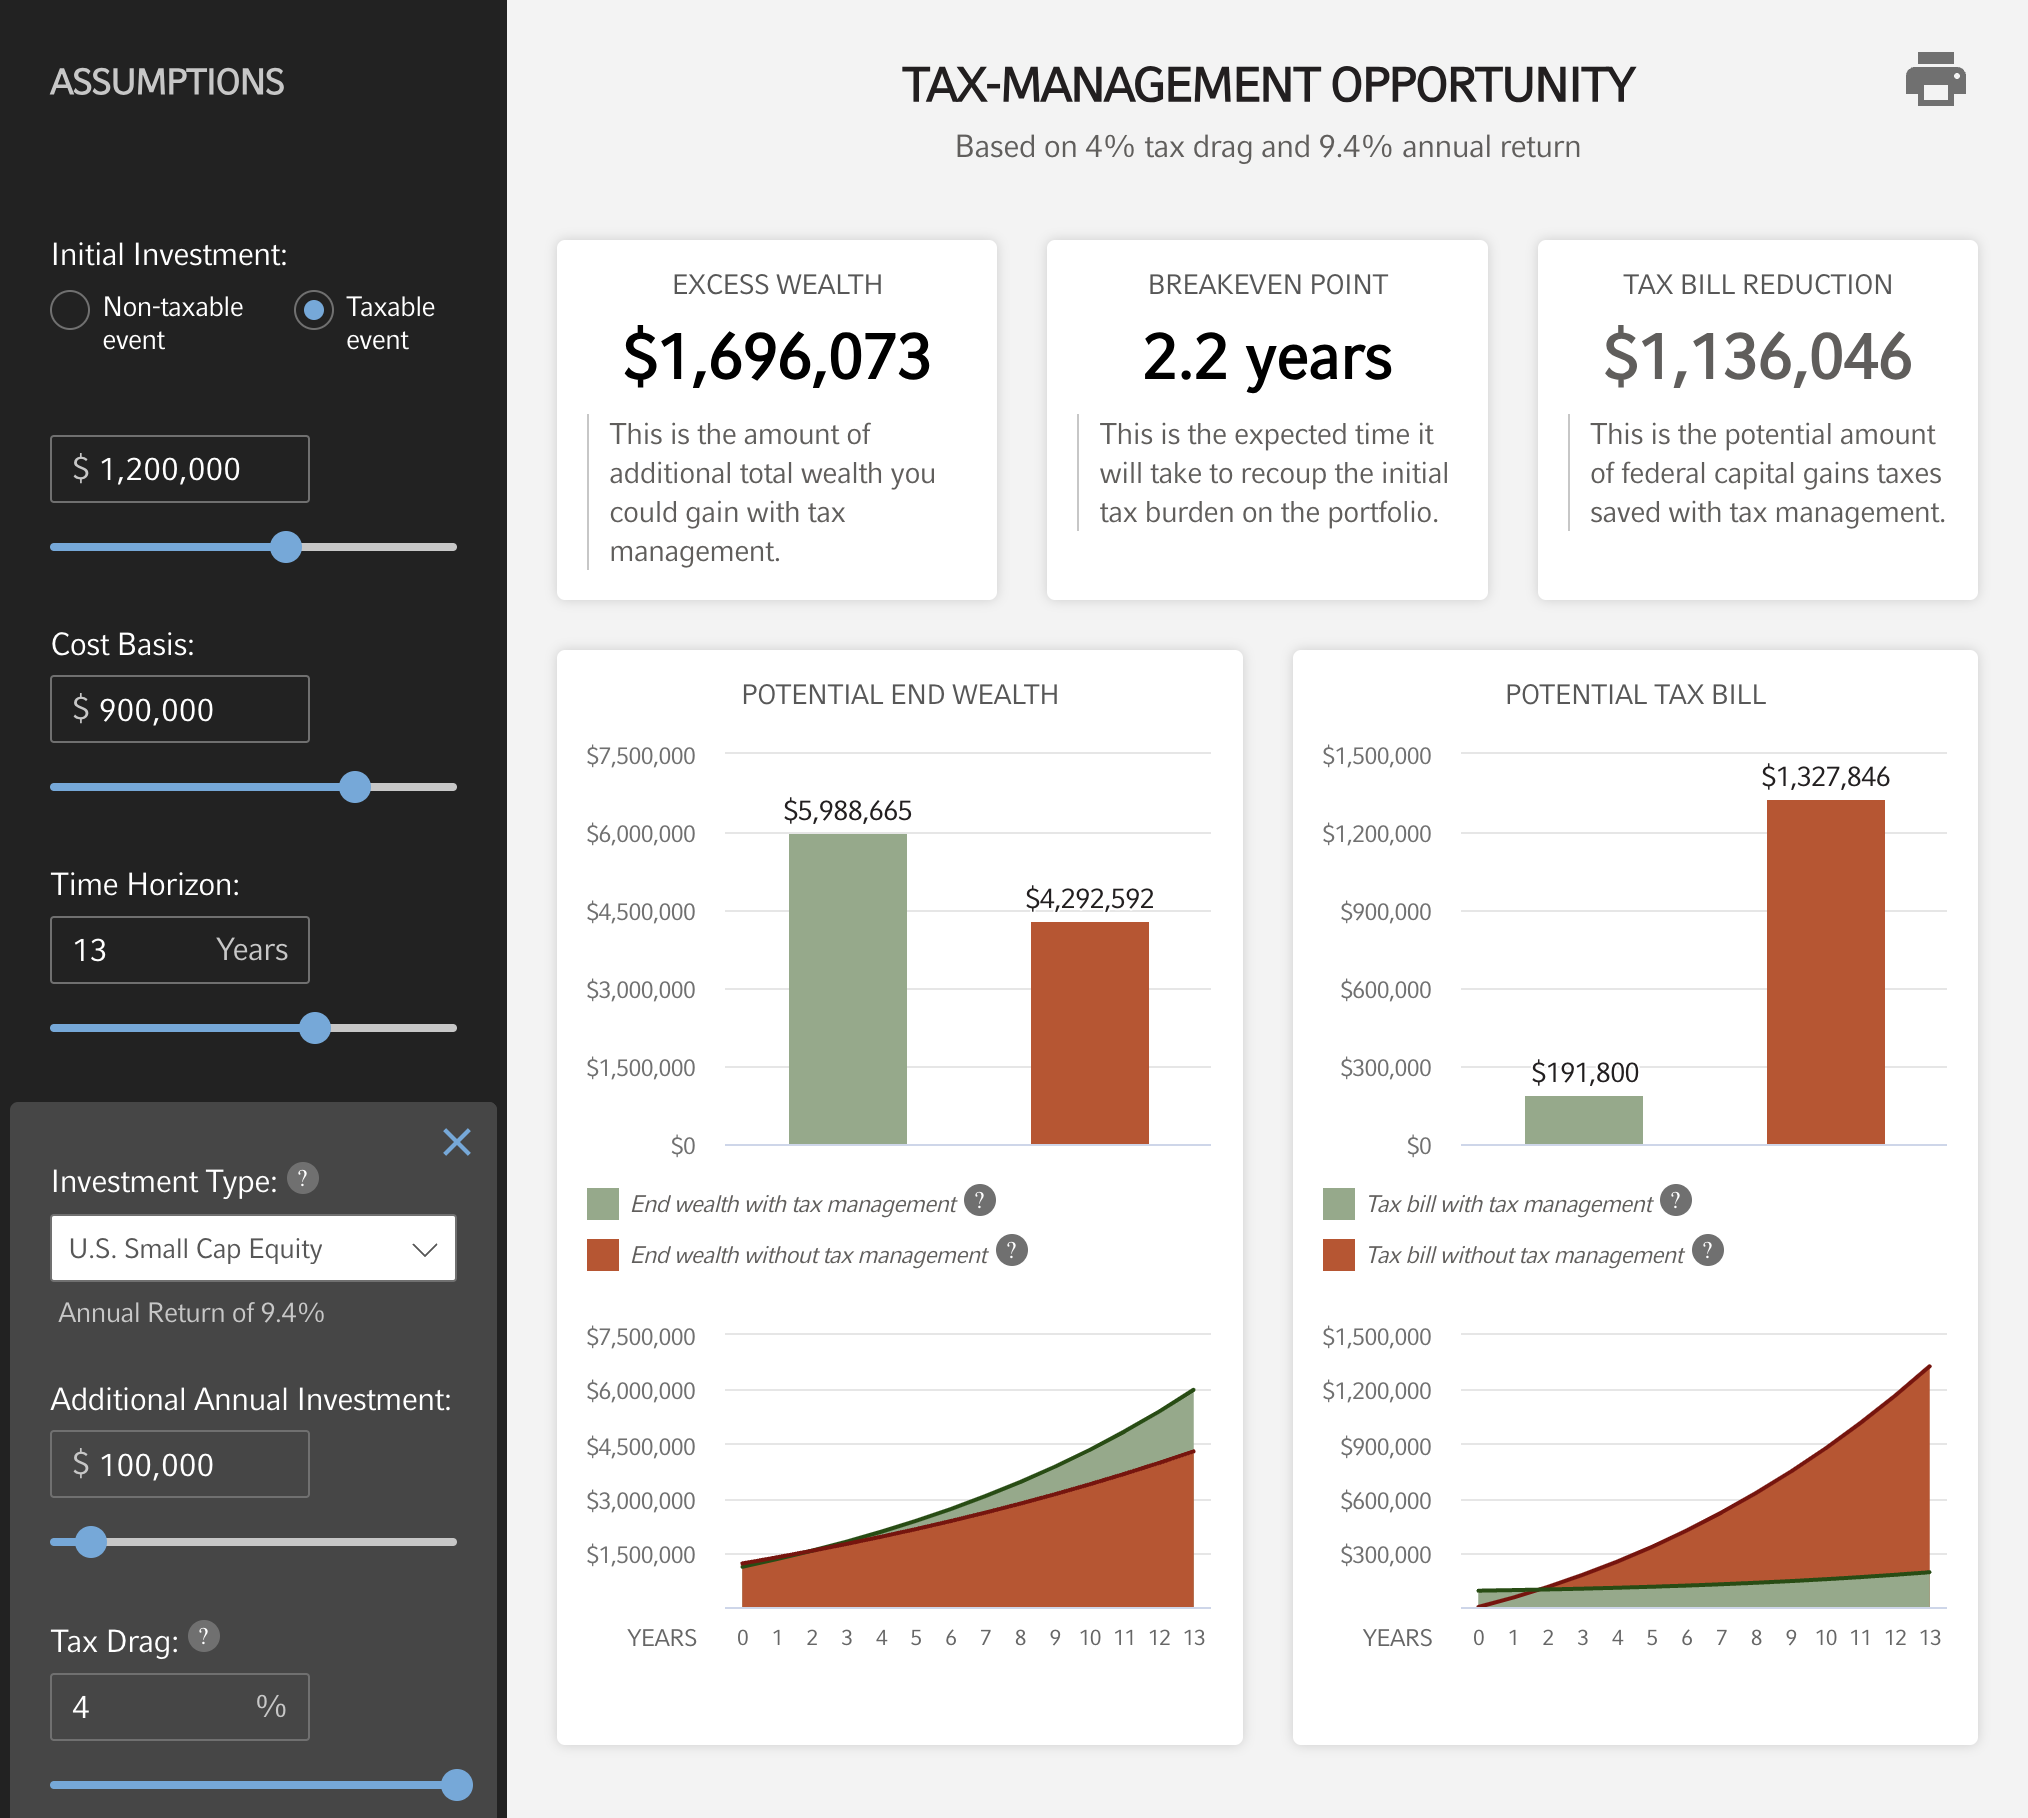The height and width of the screenshot is (1818, 2028).
Task: Close the advanced assumptions panel
Action: click(x=457, y=1142)
